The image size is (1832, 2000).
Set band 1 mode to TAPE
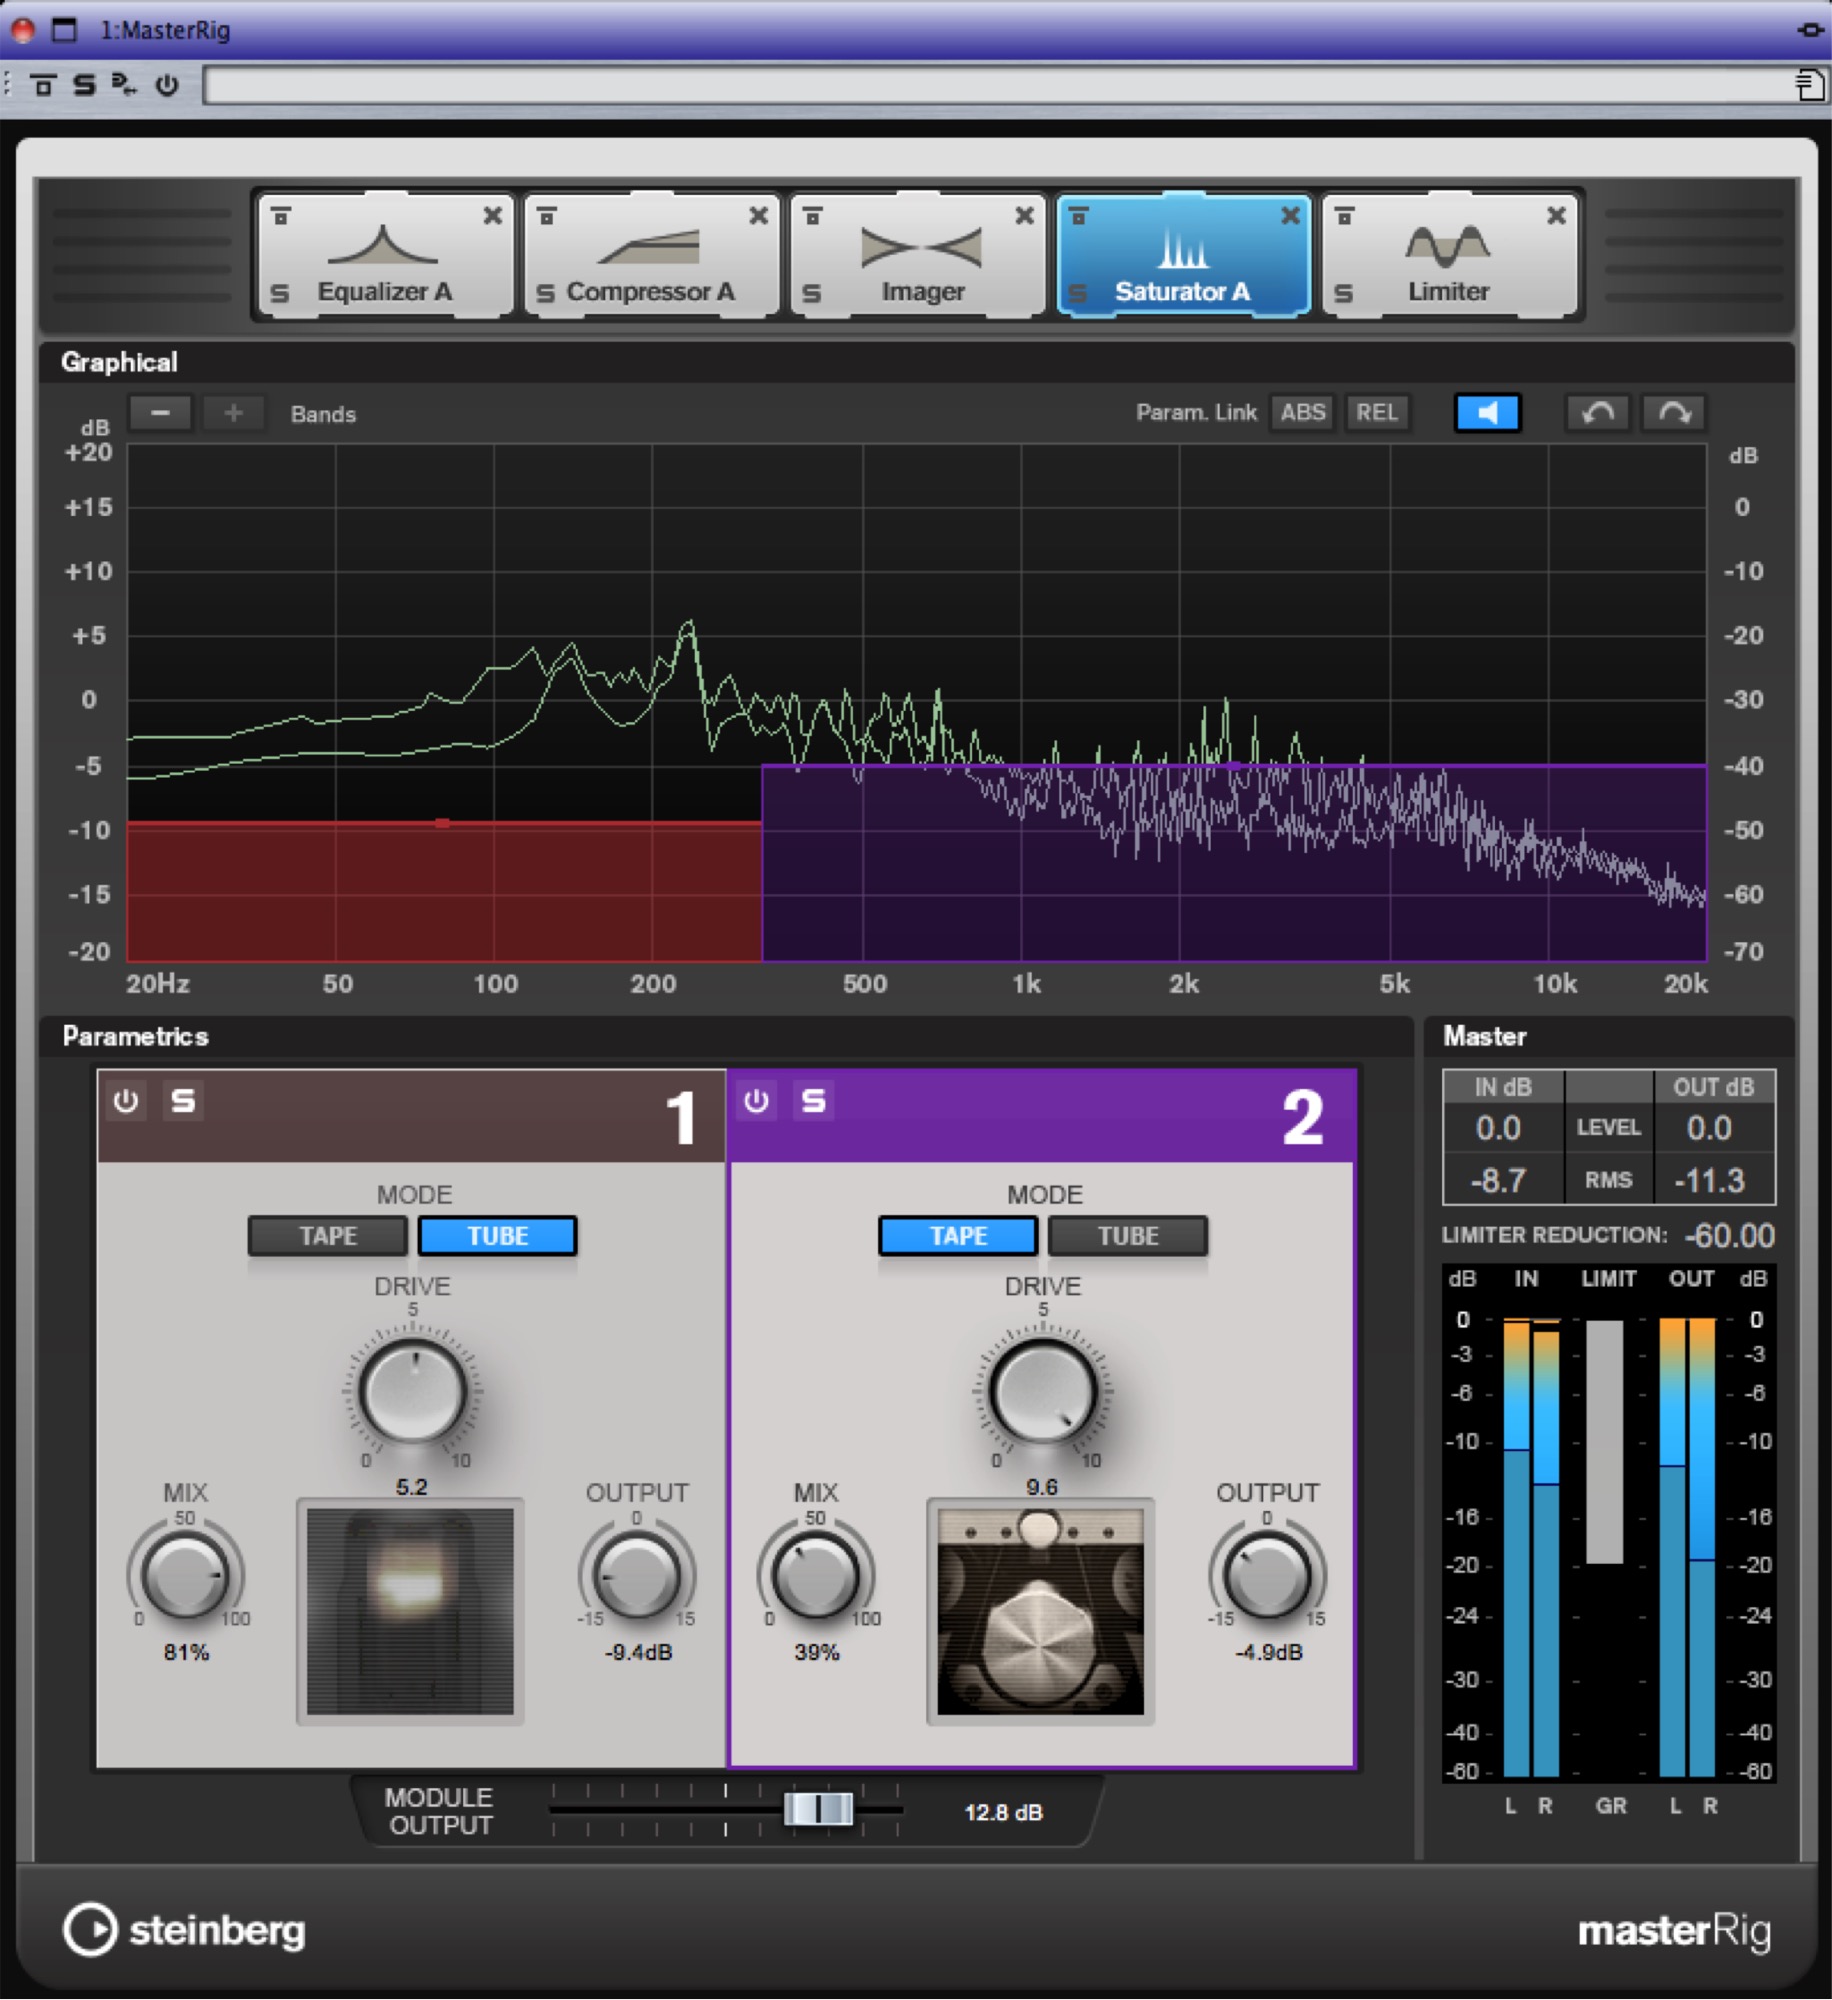click(328, 1236)
